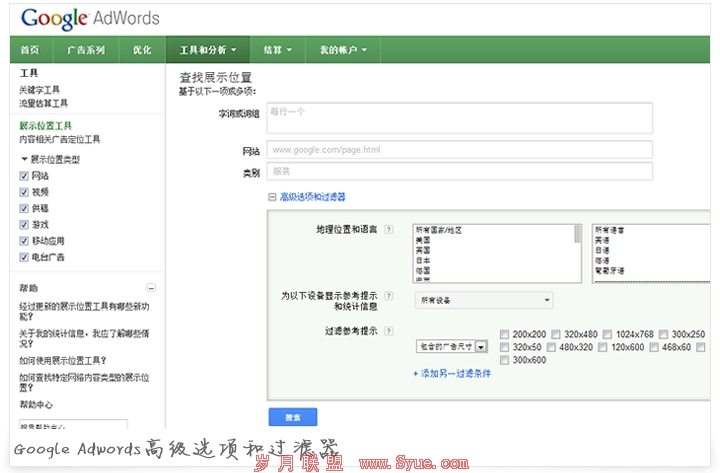Click help icon beside 地理位置和语言
Viewport: 720px width, 473px height.
[x=388, y=230]
